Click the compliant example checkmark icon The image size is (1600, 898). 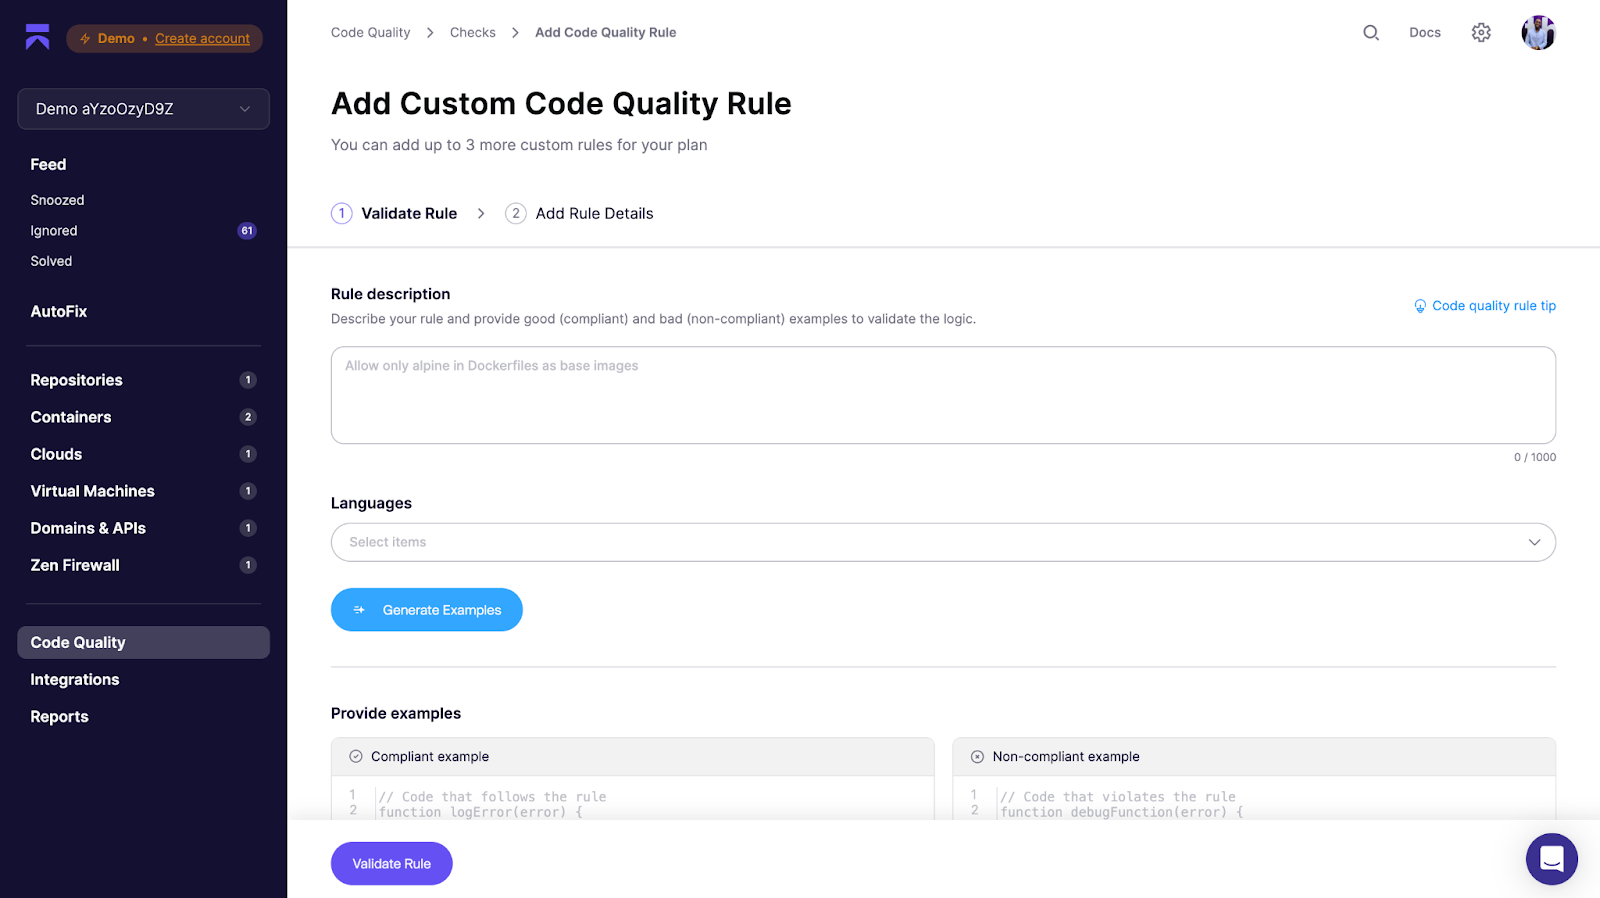[x=355, y=756]
